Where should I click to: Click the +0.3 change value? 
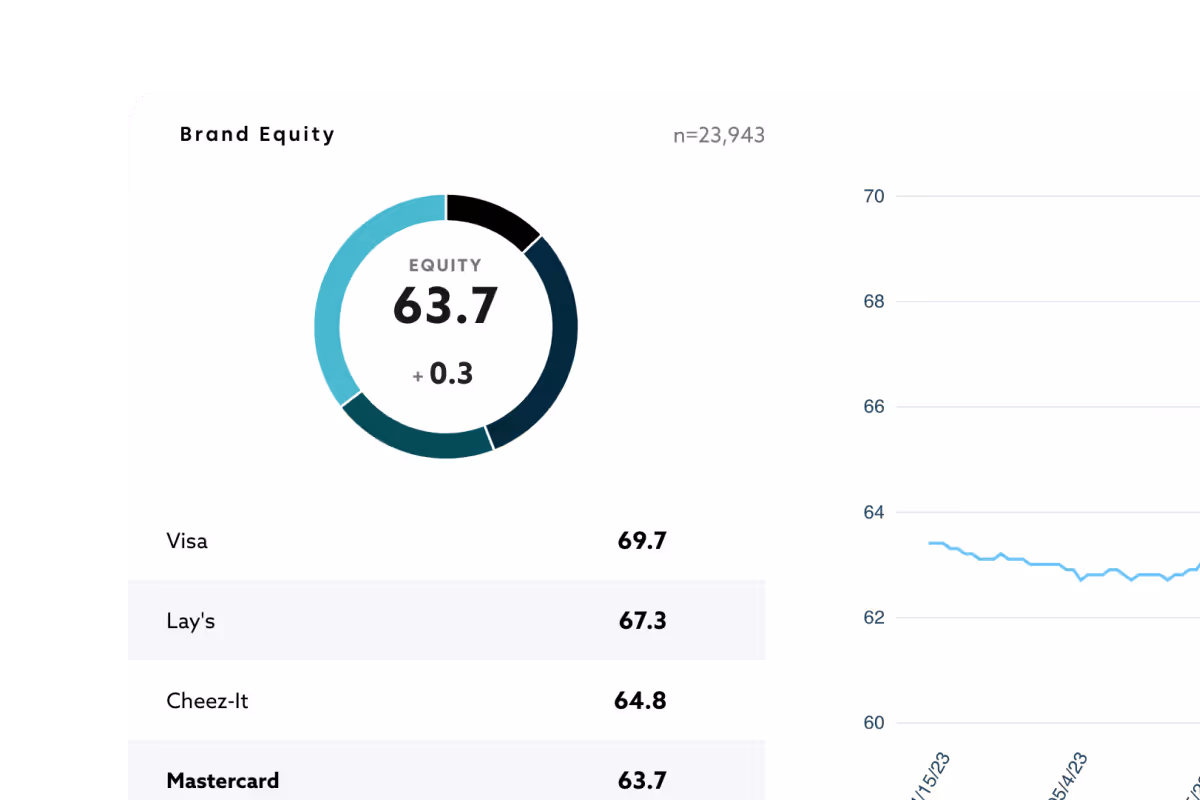[443, 374]
